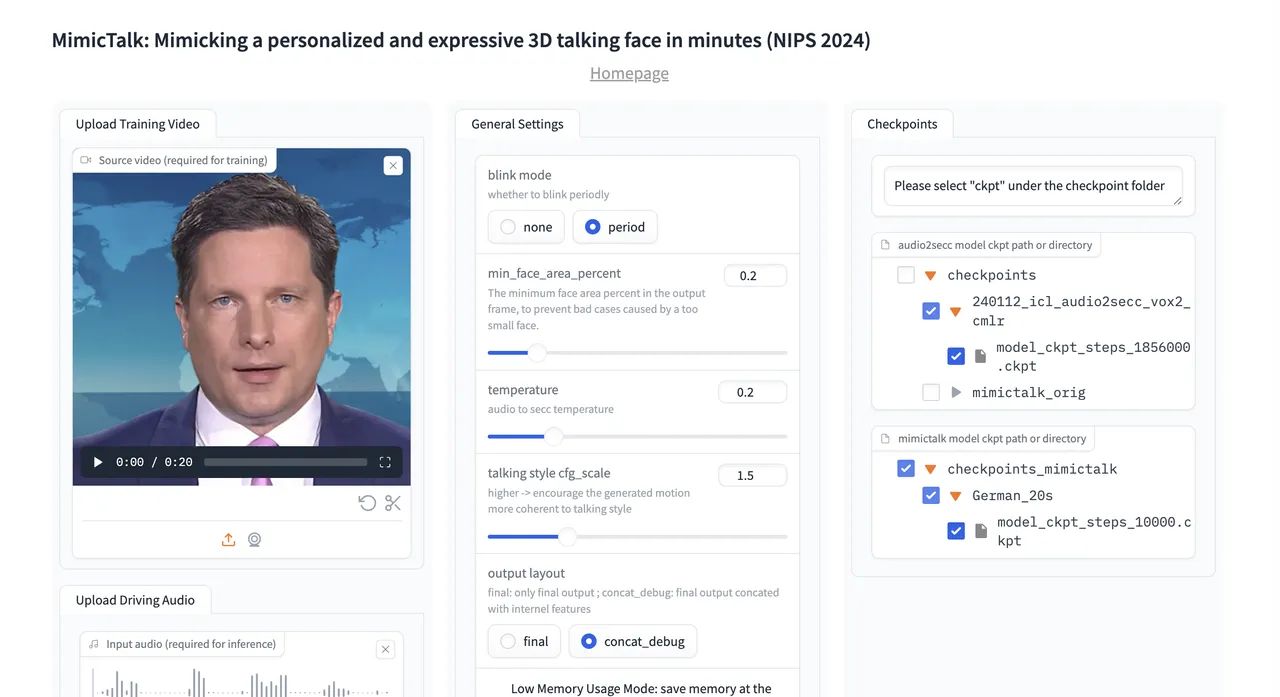Open video fullscreen mode
This screenshot has width=1280, height=697.
(385, 462)
